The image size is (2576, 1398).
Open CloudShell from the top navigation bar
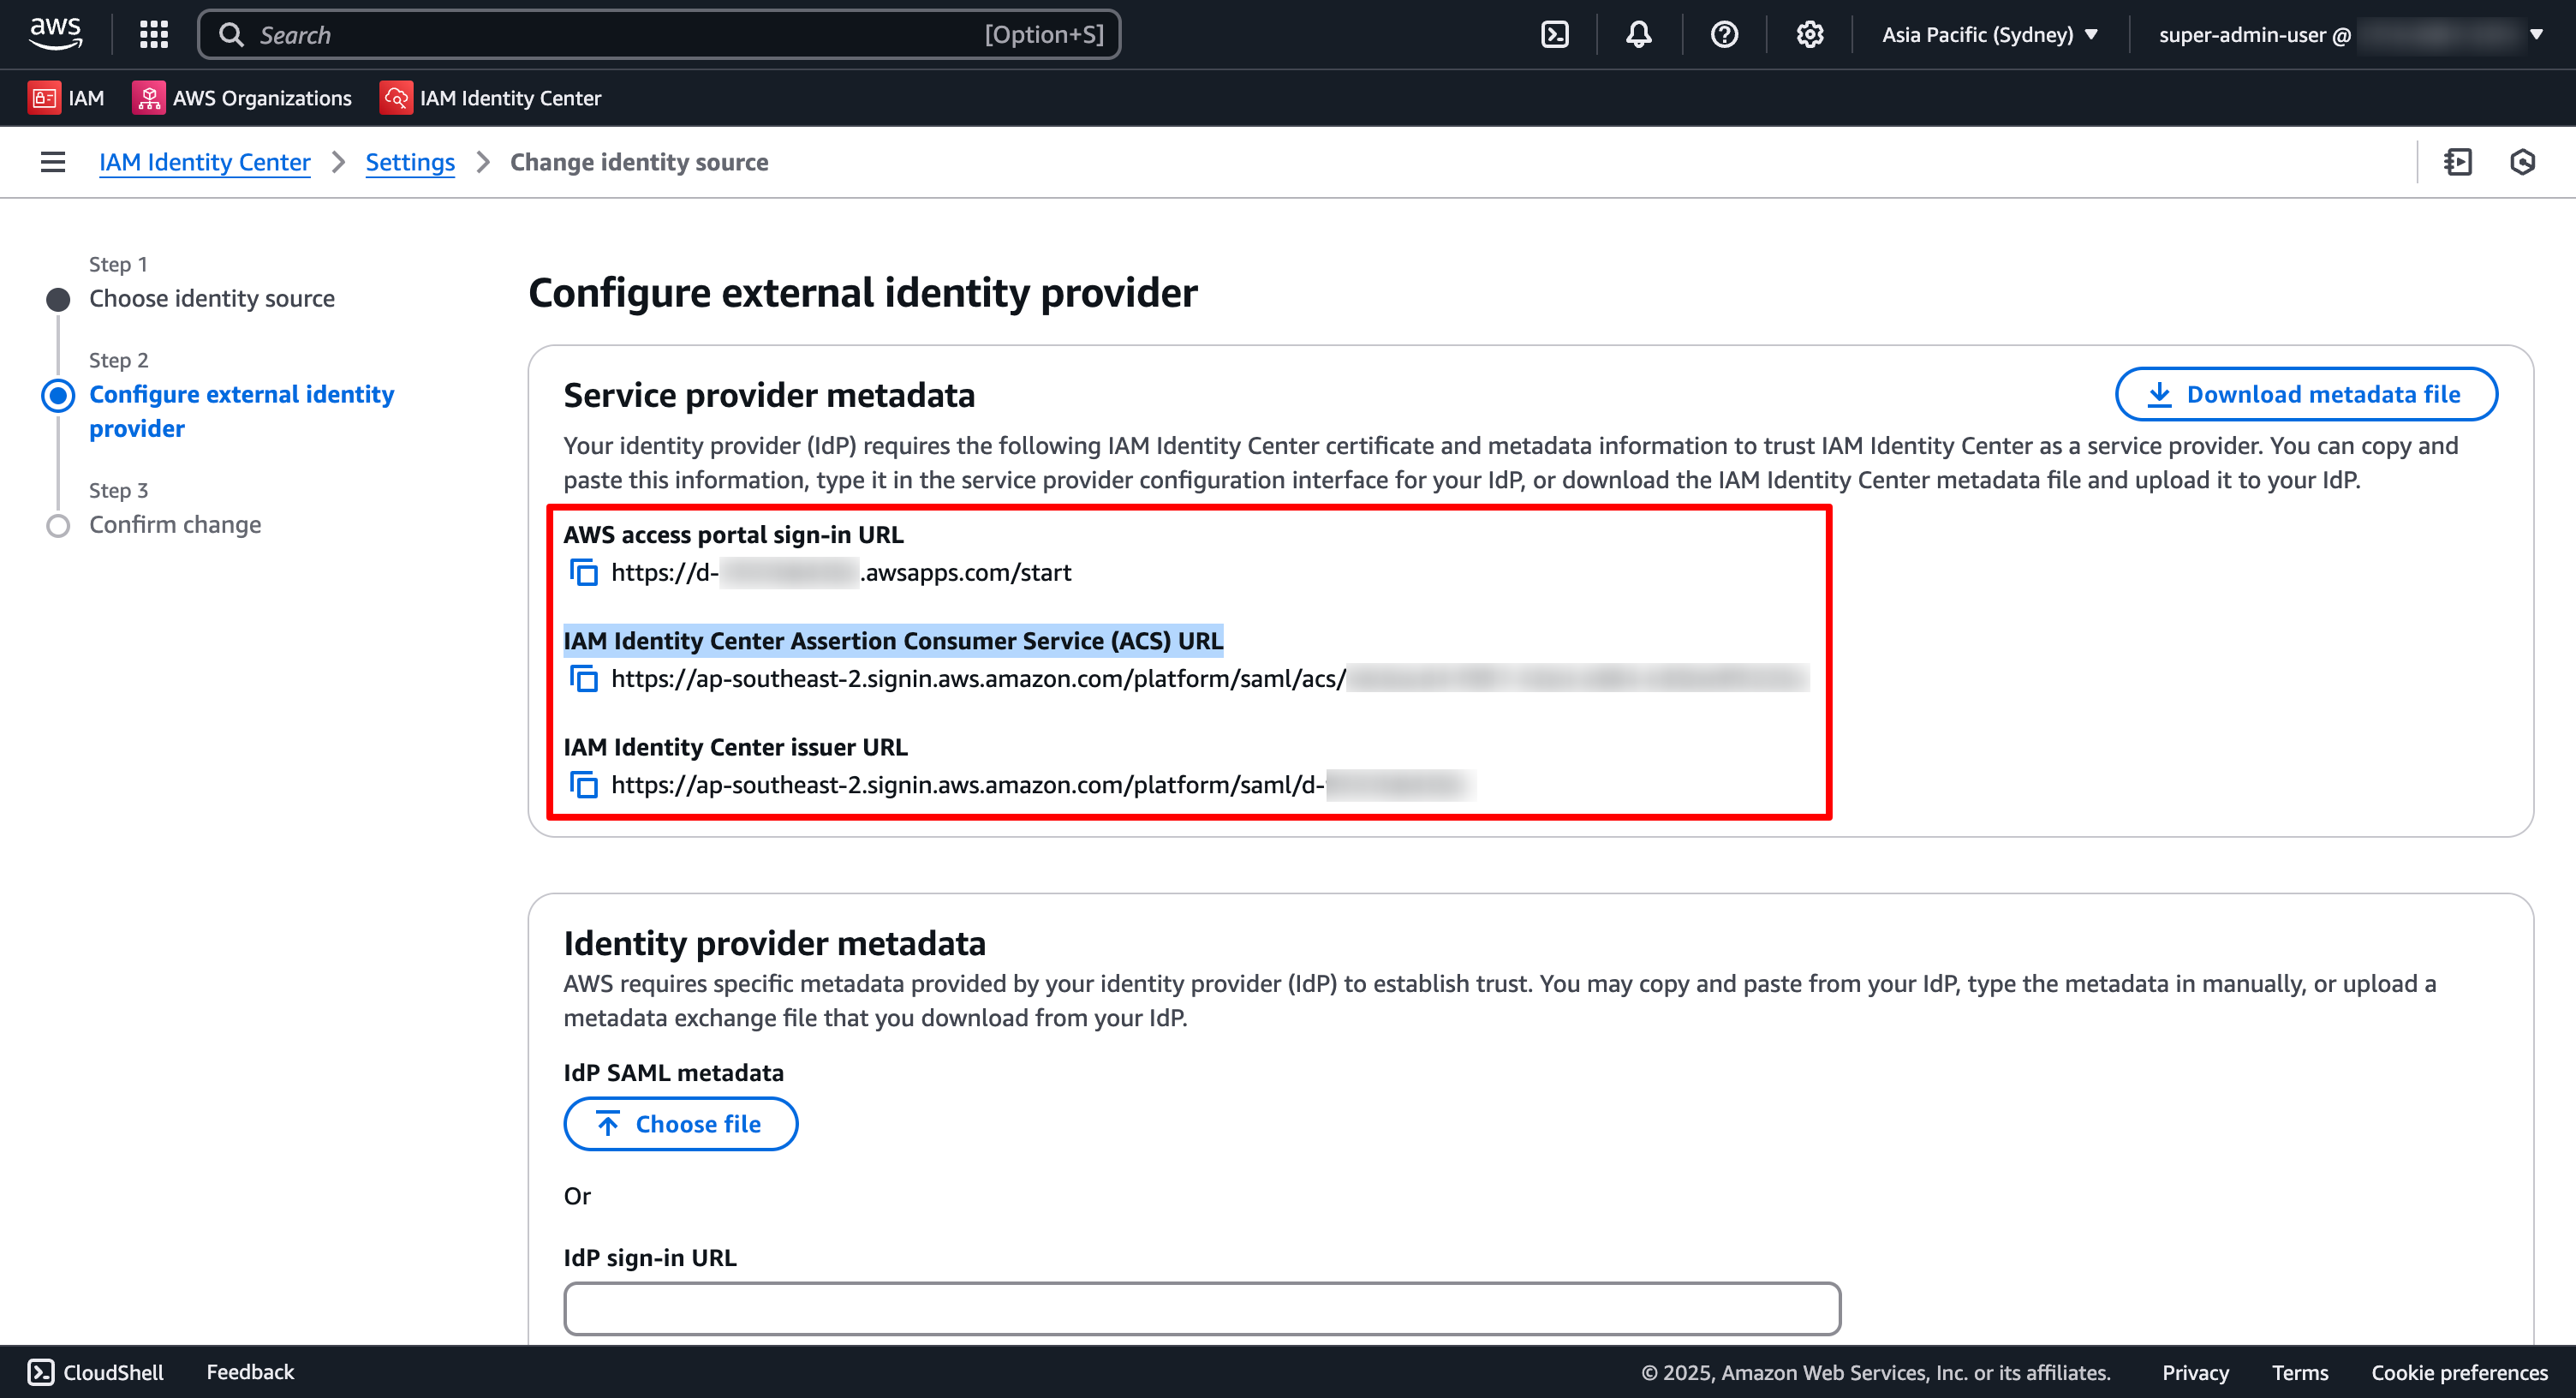click(1555, 33)
